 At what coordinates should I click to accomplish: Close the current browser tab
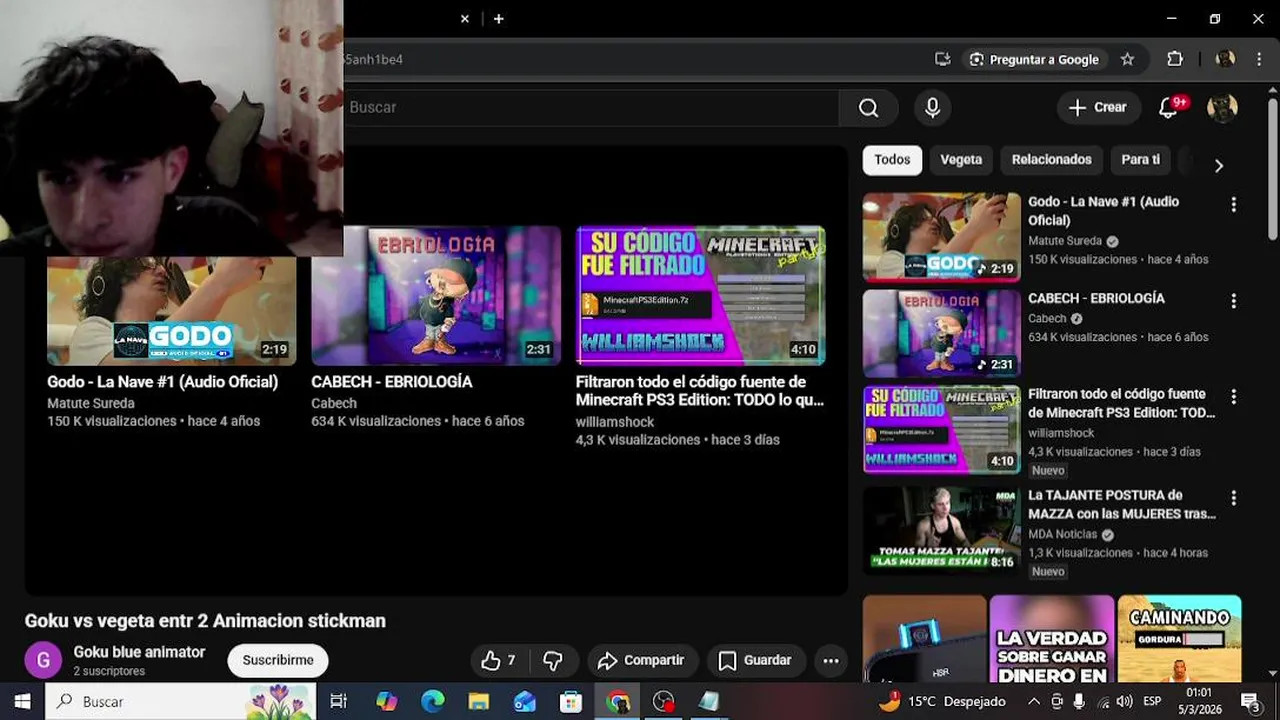(x=464, y=19)
